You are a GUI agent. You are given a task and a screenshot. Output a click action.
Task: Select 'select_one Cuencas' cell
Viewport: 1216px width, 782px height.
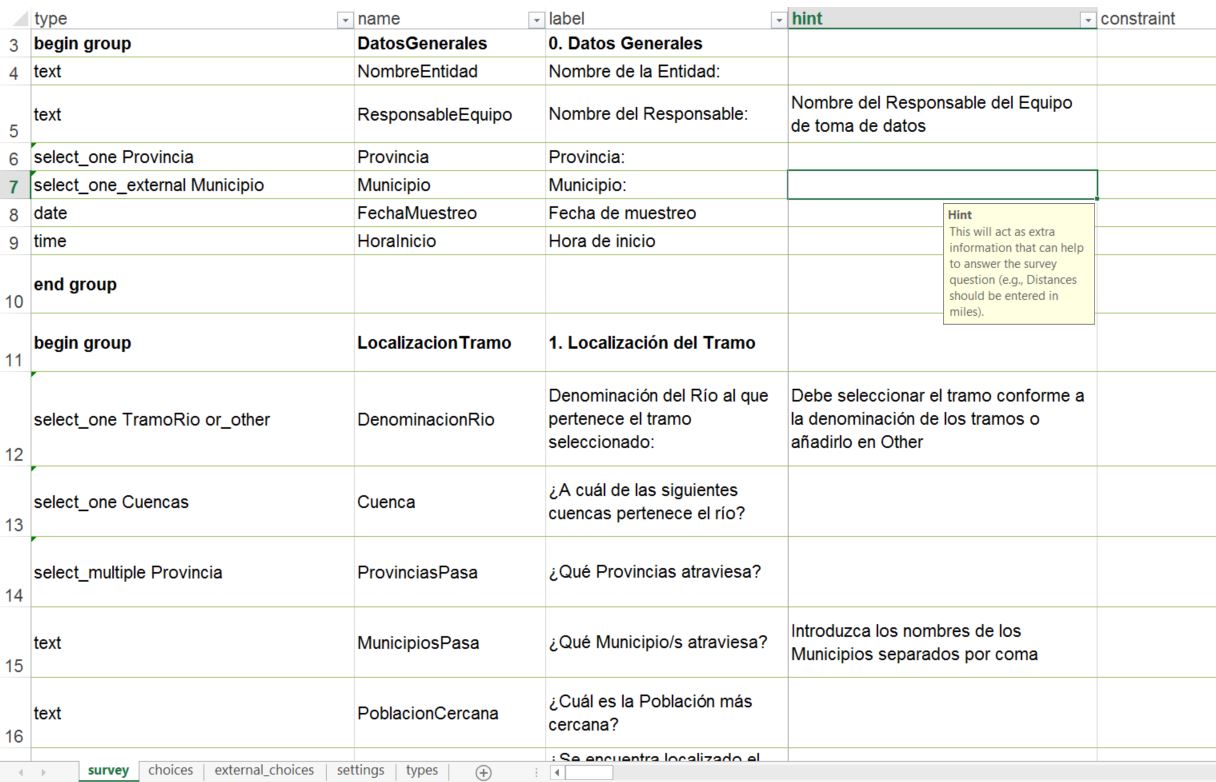pyautogui.click(x=192, y=502)
